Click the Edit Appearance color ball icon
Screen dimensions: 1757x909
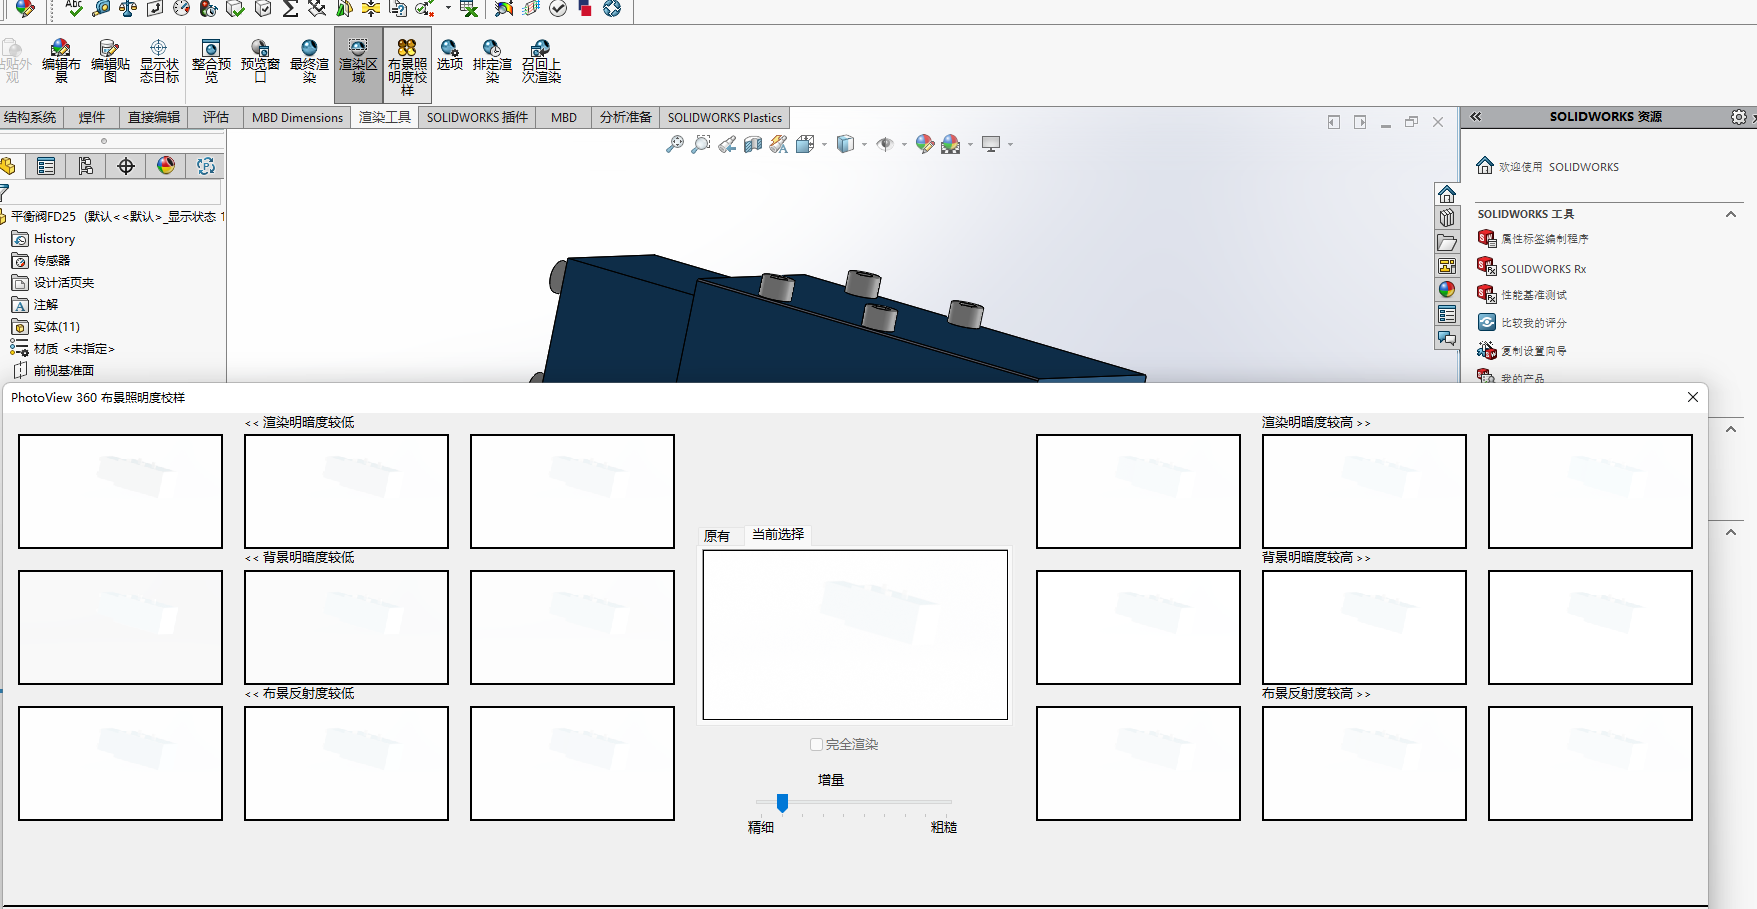pos(925,144)
